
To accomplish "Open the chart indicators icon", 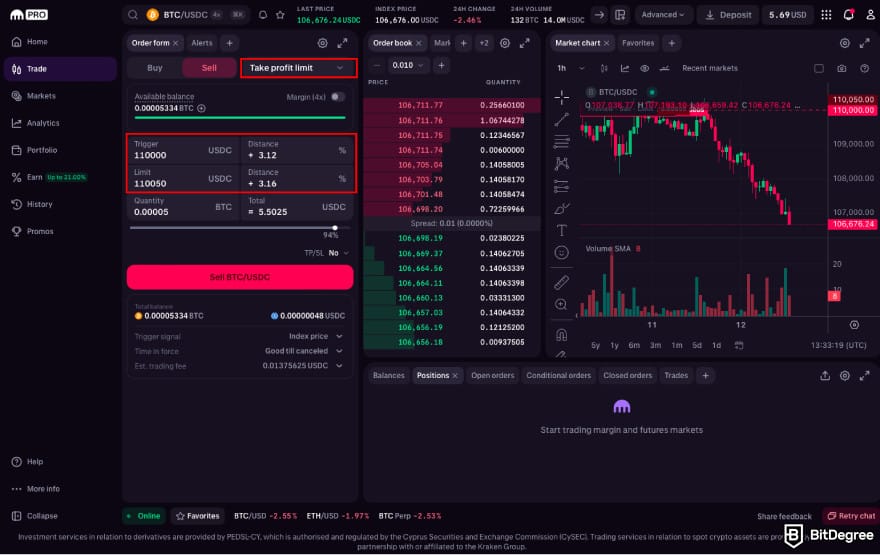I will click(625, 68).
